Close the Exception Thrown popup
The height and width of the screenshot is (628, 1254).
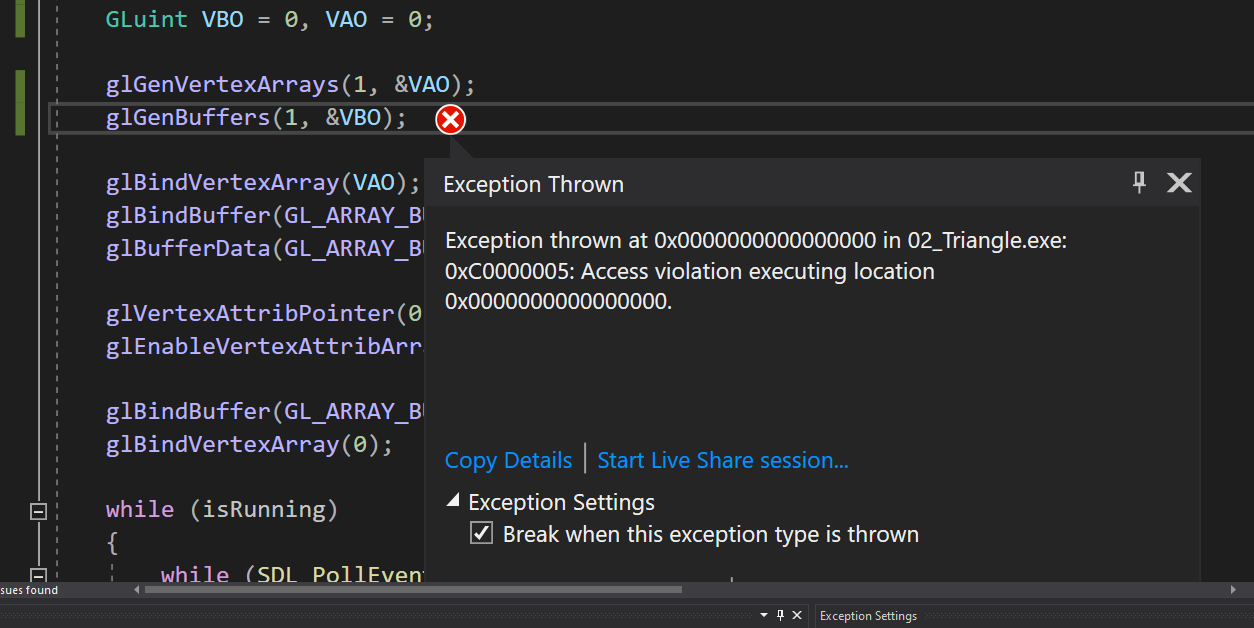click(1179, 183)
